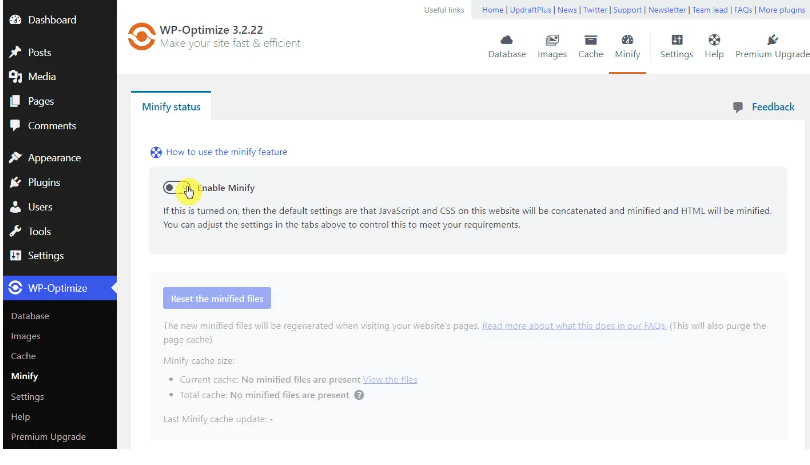Select Minify submenu under WP-Optimize

pyautogui.click(x=24, y=376)
